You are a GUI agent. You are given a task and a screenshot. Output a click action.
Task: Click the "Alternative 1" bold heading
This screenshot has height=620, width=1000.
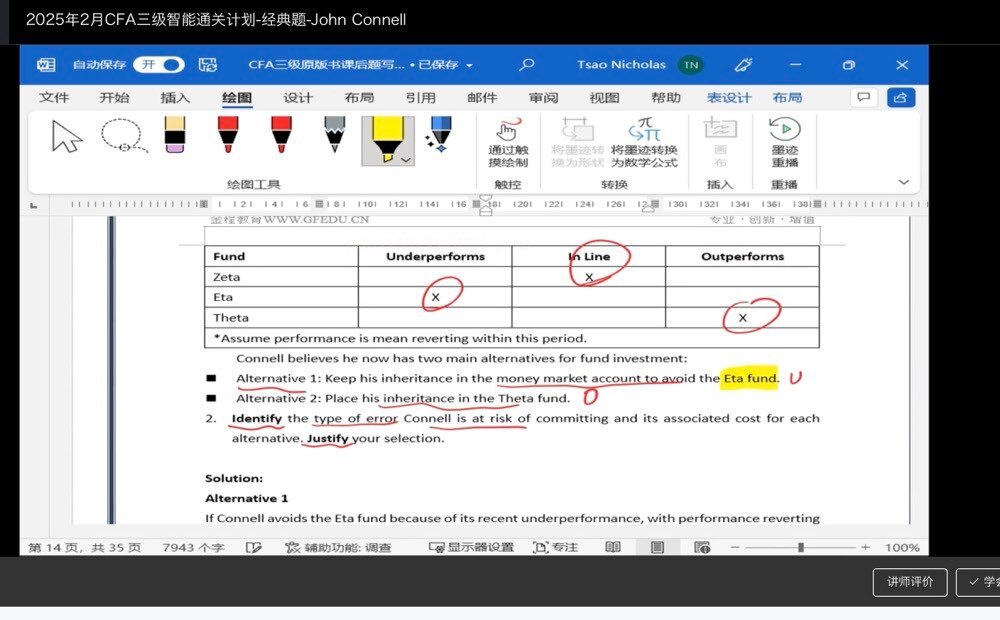(247, 498)
